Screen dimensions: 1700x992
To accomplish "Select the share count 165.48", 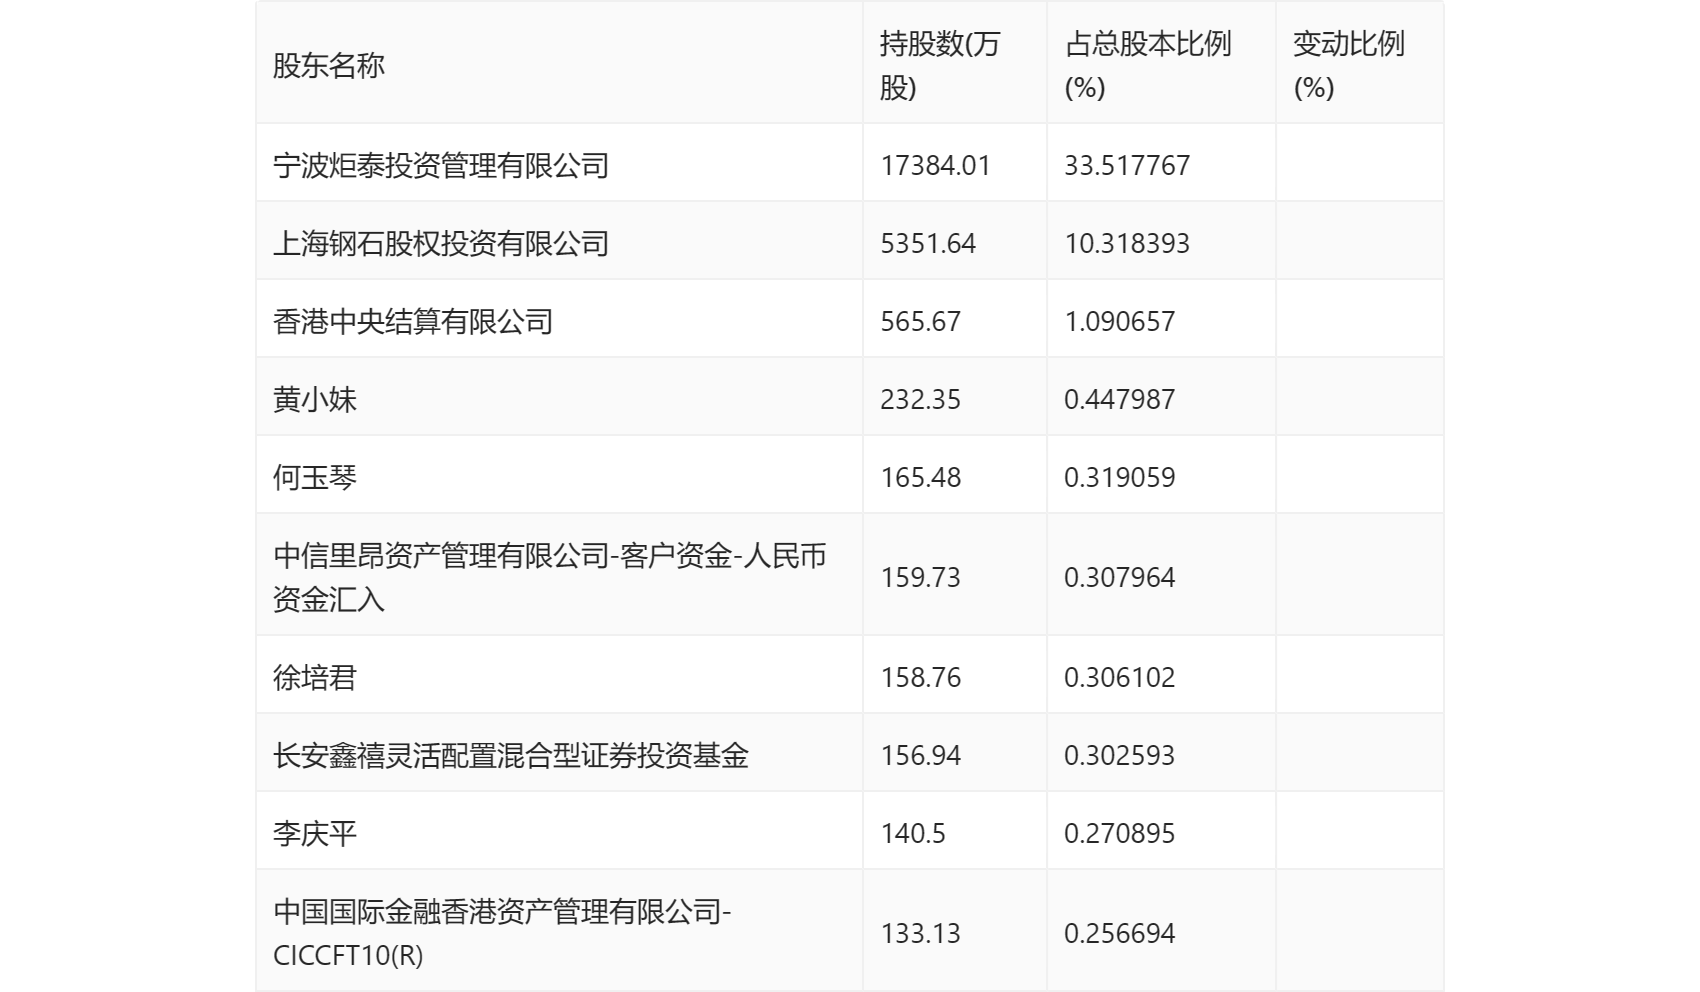I will pyautogui.click(x=920, y=477).
